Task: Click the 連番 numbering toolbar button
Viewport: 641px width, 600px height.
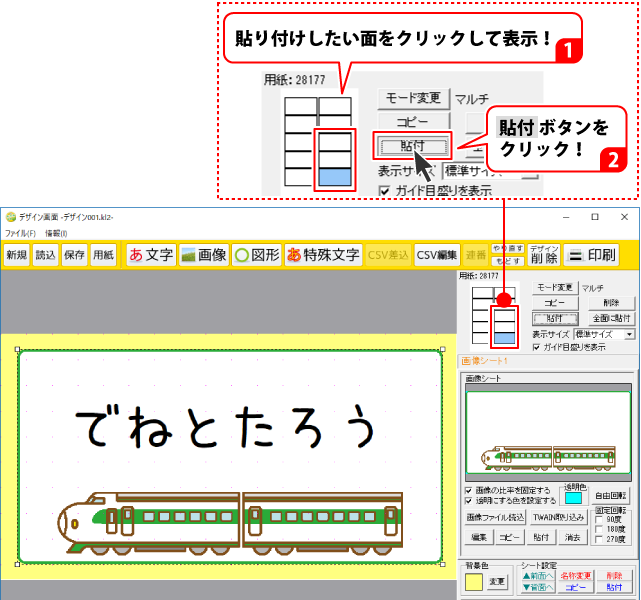Action: click(x=476, y=255)
